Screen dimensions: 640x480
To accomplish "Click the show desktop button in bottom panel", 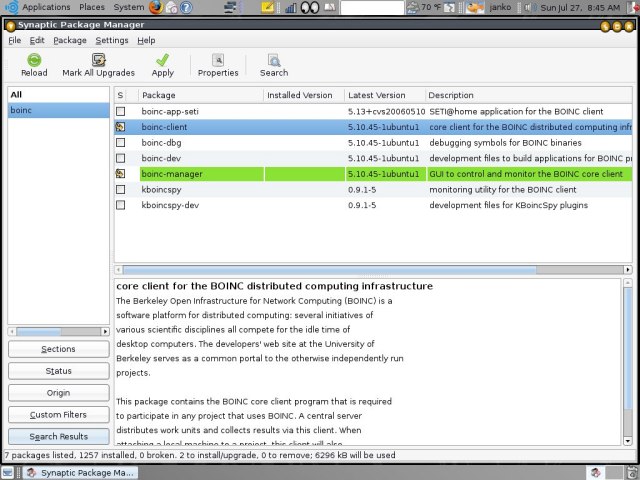I will pyautogui.click(x=8, y=472).
